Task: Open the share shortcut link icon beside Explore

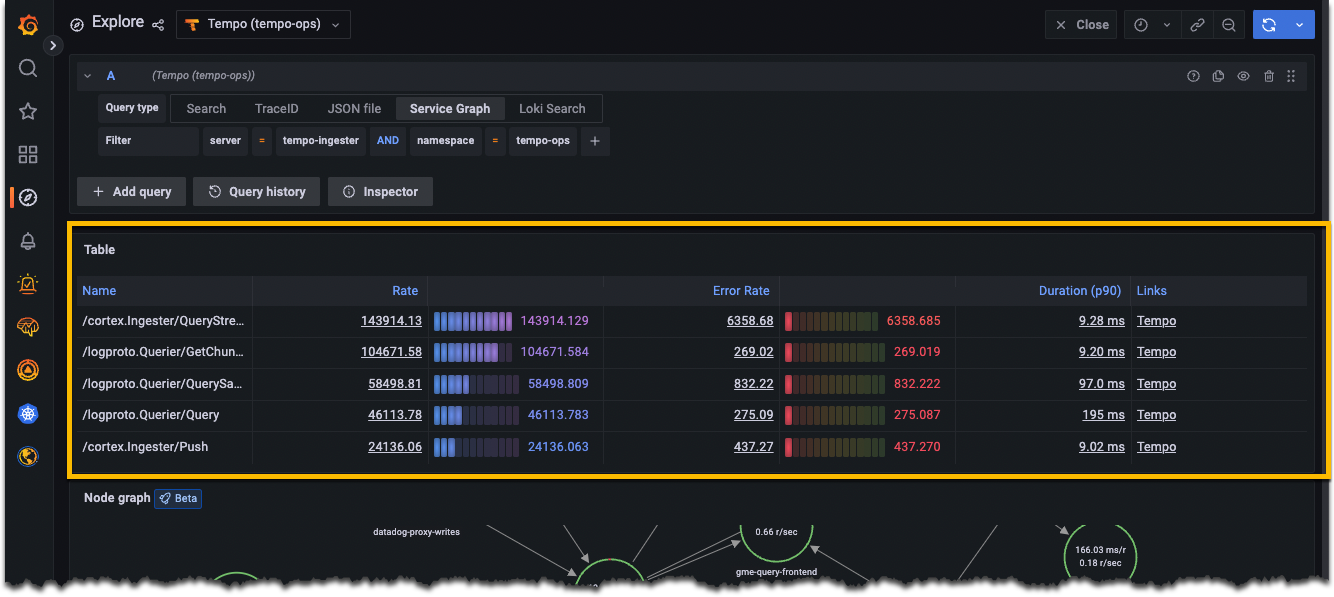Action: click(x=157, y=24)
